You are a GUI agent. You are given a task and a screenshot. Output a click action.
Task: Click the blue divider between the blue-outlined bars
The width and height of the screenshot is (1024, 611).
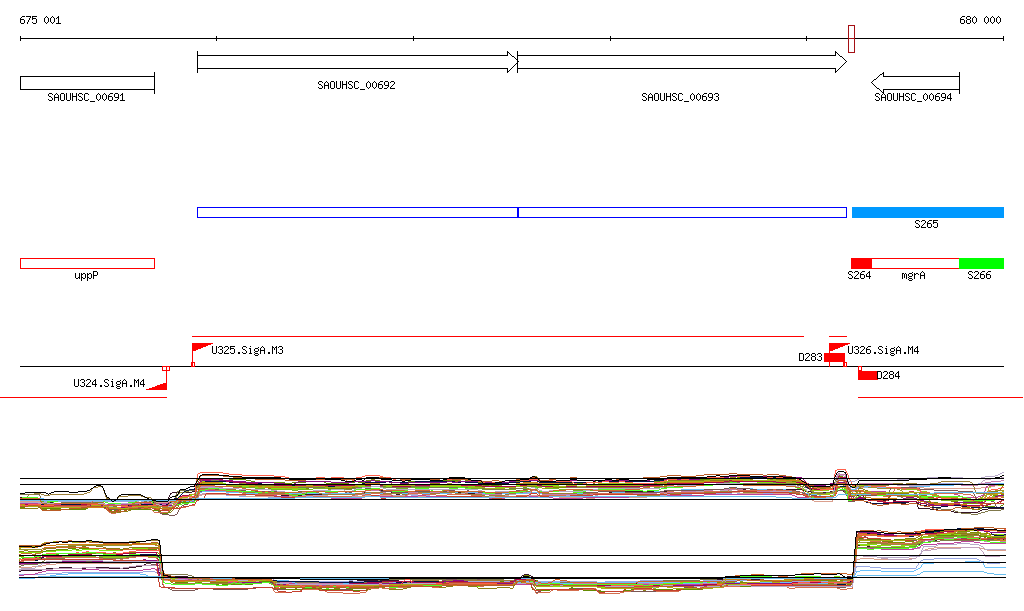point(518,212)
